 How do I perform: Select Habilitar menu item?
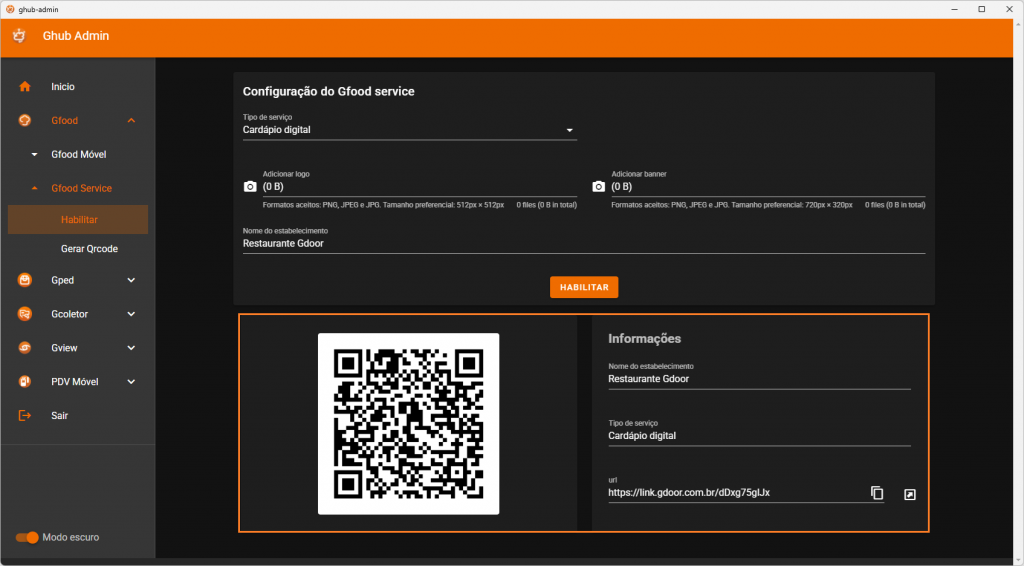pos(78,219)
